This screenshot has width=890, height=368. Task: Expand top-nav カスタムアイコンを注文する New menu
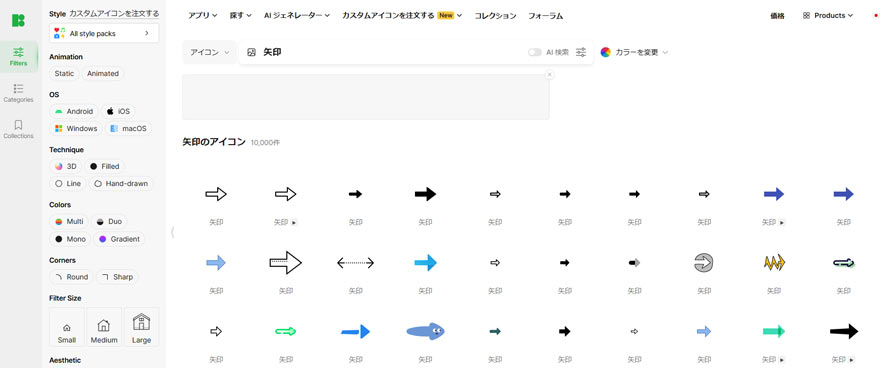point(402,16)
